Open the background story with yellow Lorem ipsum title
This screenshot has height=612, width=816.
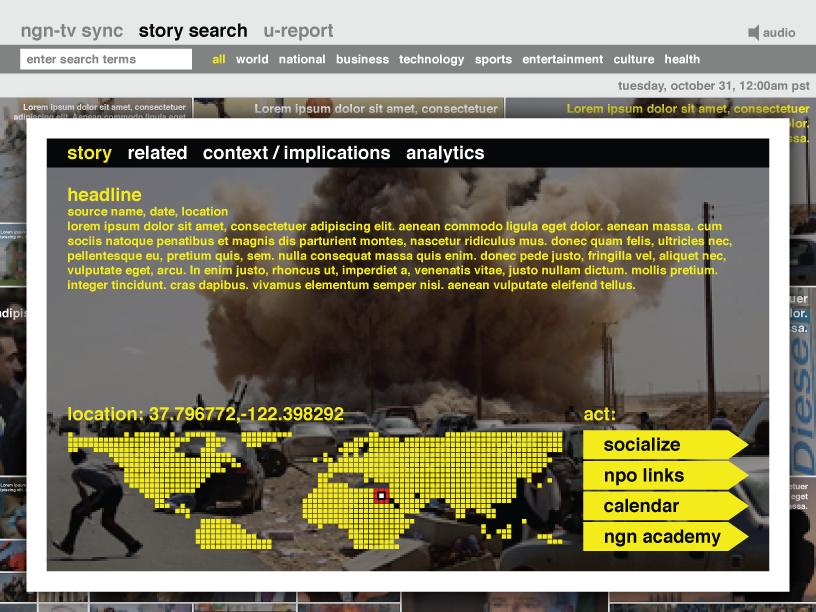click(687, 109)
